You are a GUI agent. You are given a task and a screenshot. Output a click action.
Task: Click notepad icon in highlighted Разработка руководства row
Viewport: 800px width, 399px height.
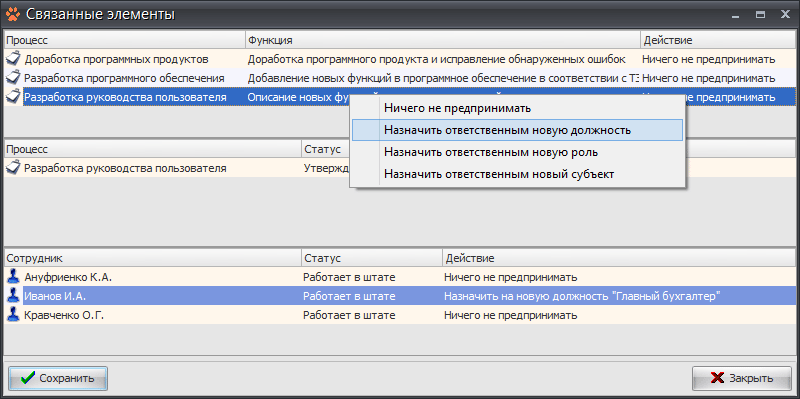pyautogui.click(x=14, y=96)
